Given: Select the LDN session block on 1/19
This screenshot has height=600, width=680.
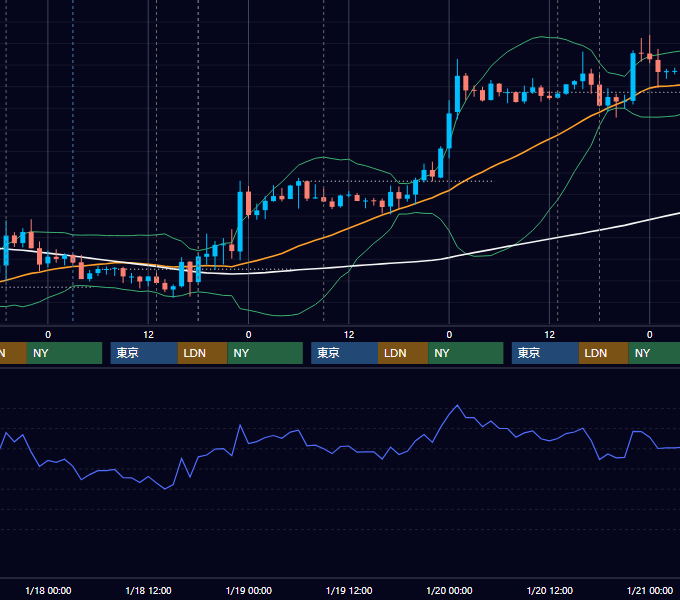Looking at the screenshot, I should (403, 353).
